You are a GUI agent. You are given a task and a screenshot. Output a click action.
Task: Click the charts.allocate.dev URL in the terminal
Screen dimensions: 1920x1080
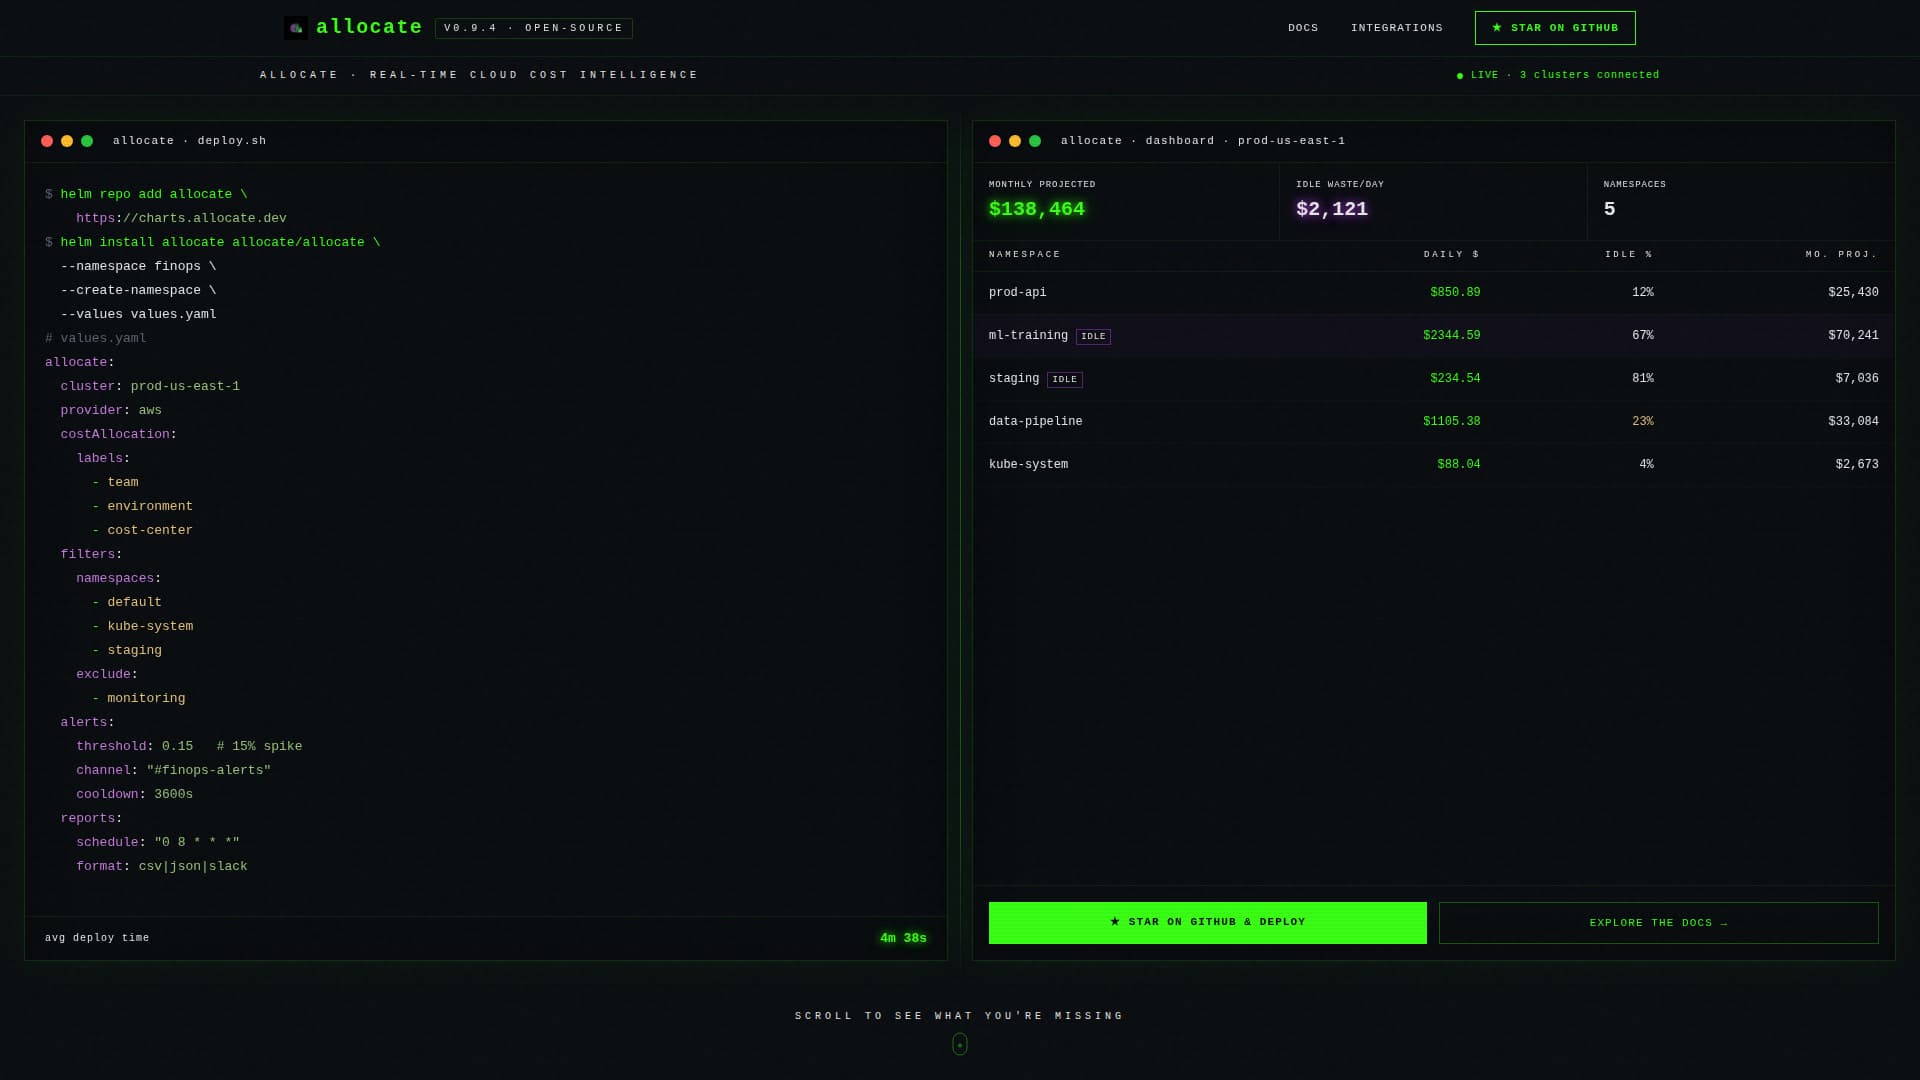181,218
